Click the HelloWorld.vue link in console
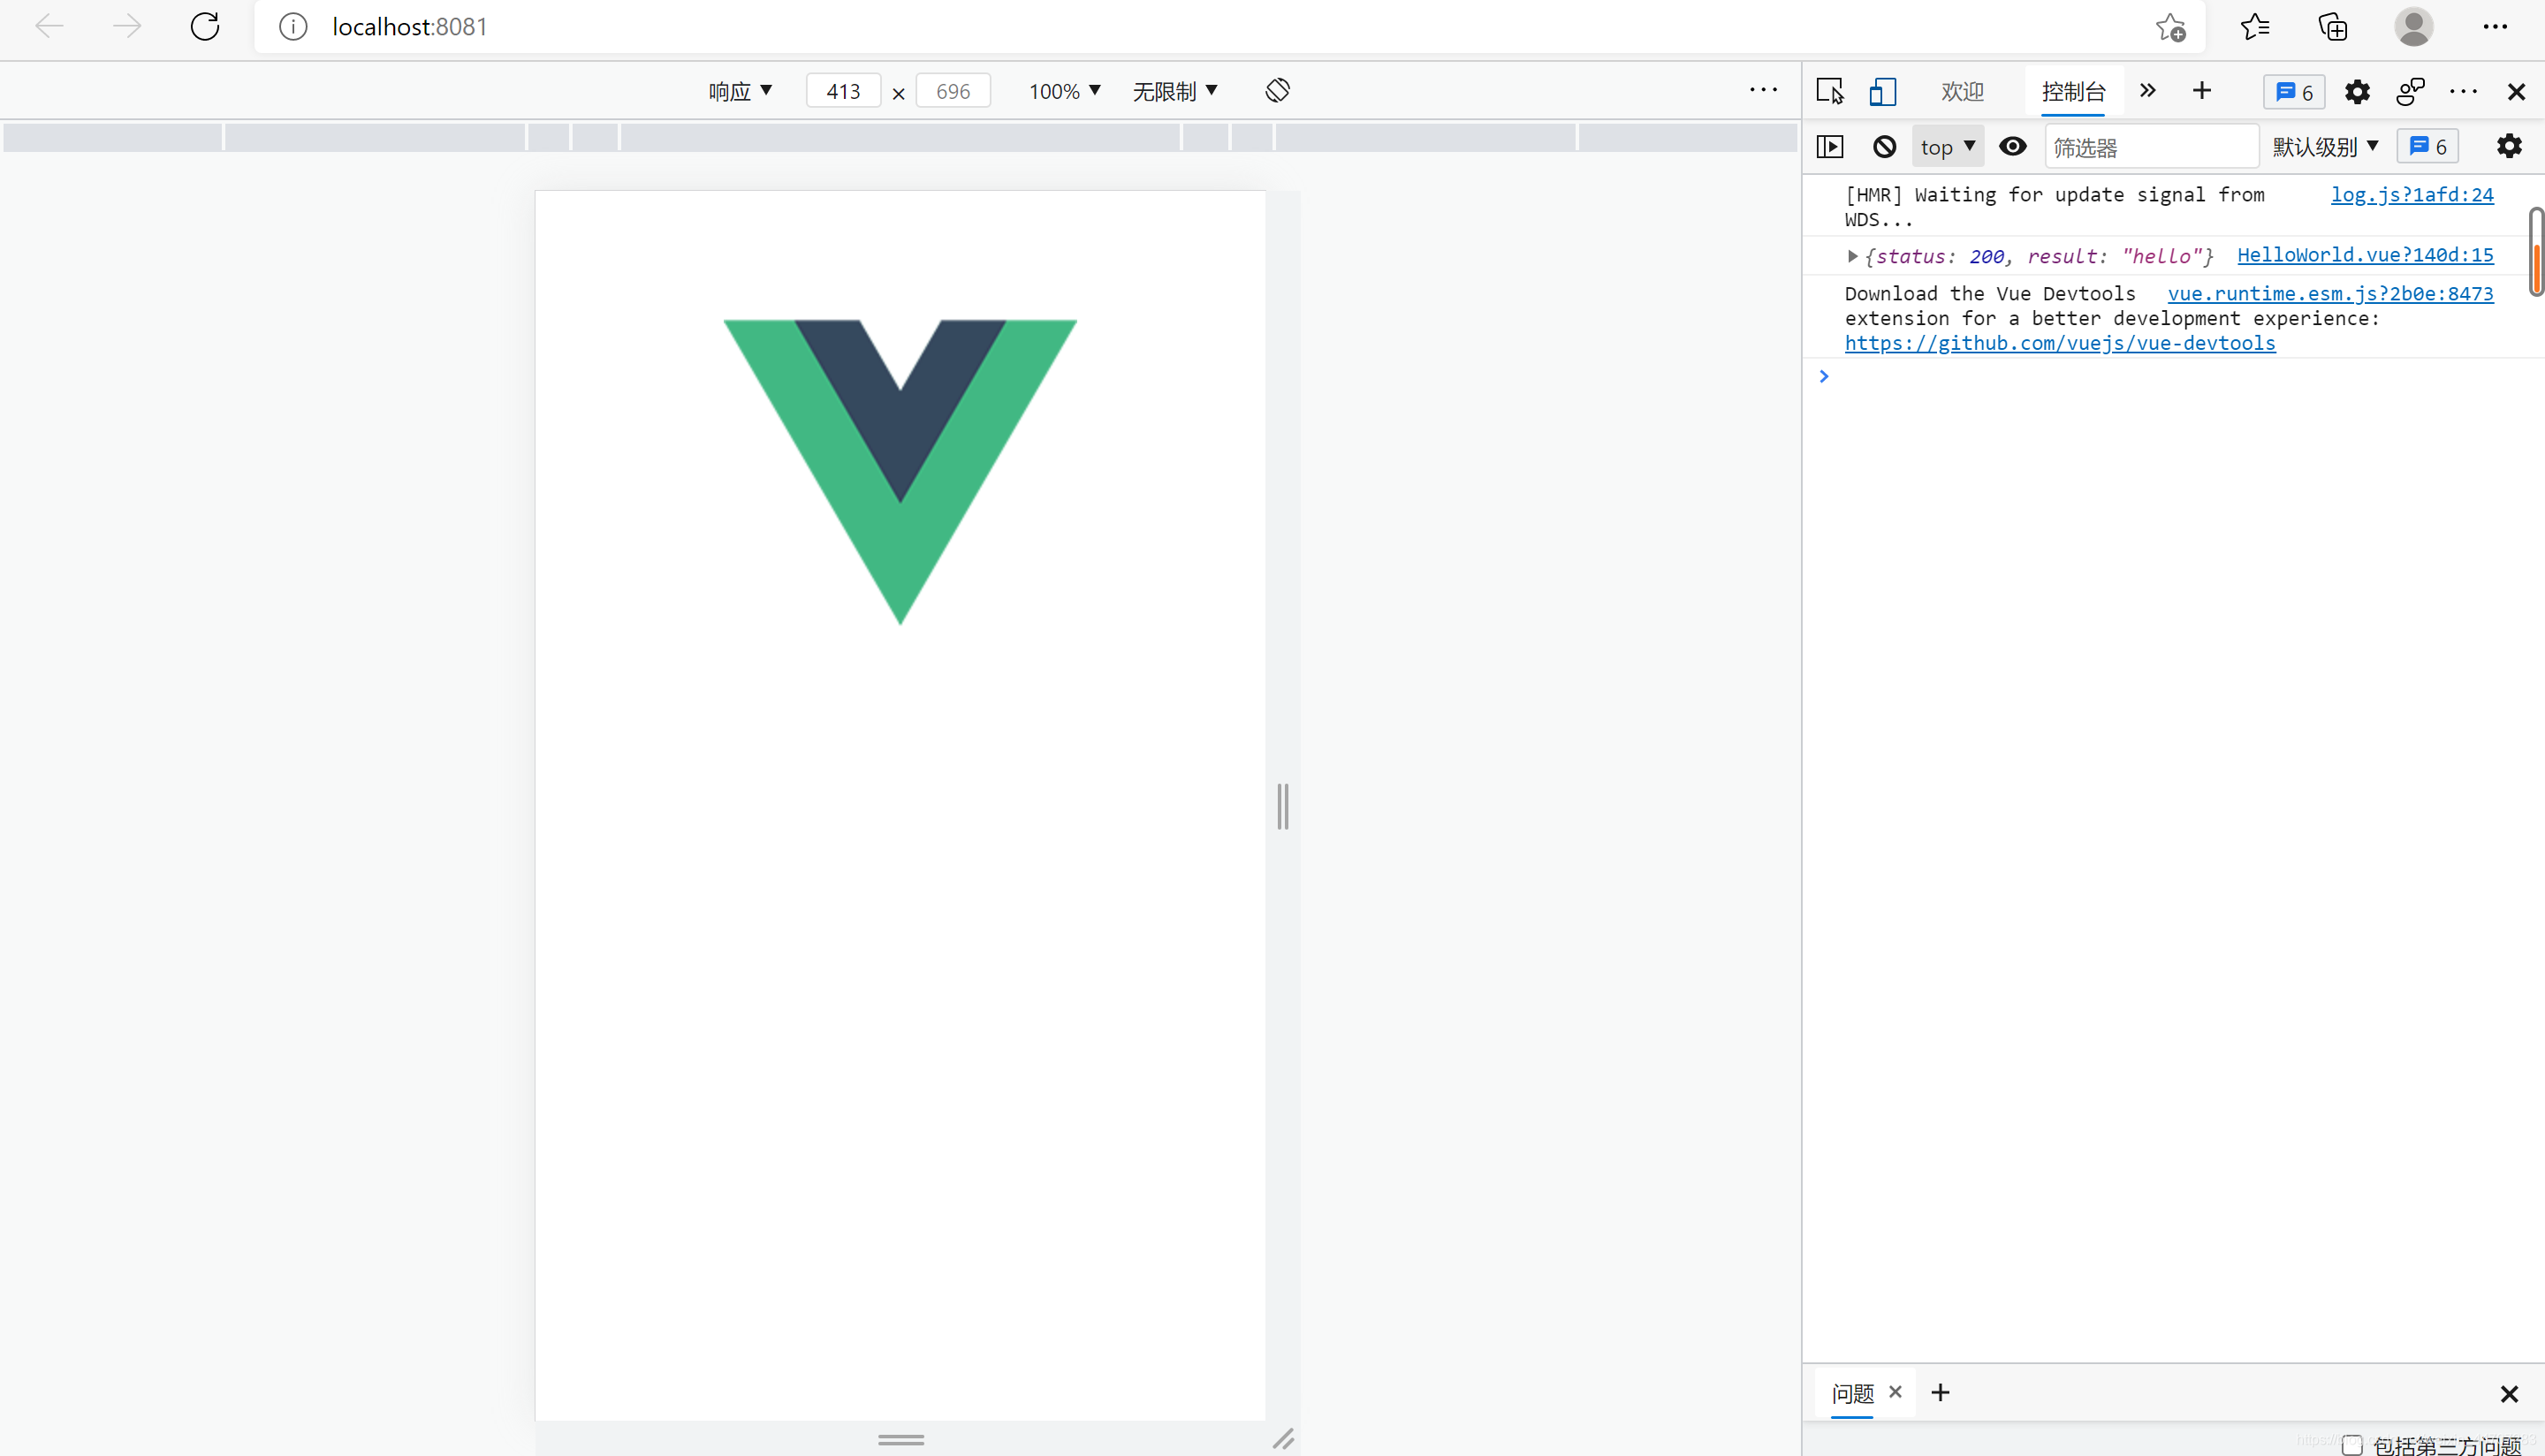Image resolution: width=2545 pixels, height=1456 pixels. [2365, 254]
